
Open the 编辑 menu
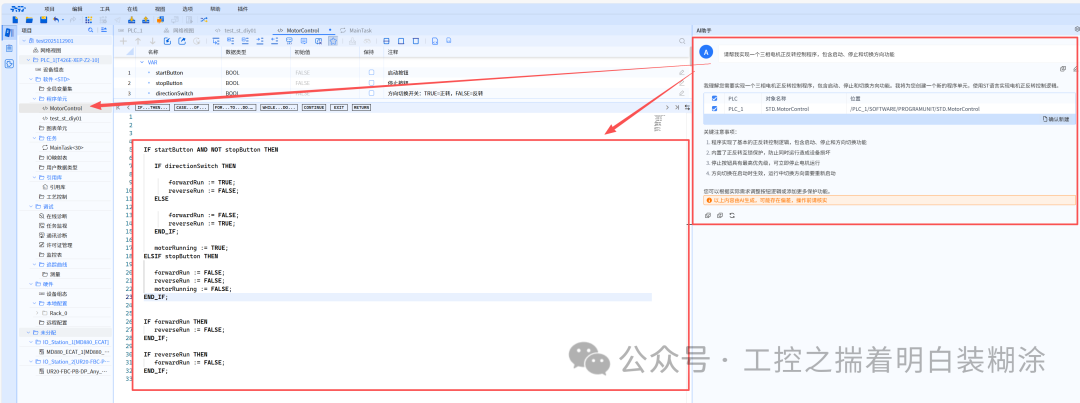tap(77, 9)
